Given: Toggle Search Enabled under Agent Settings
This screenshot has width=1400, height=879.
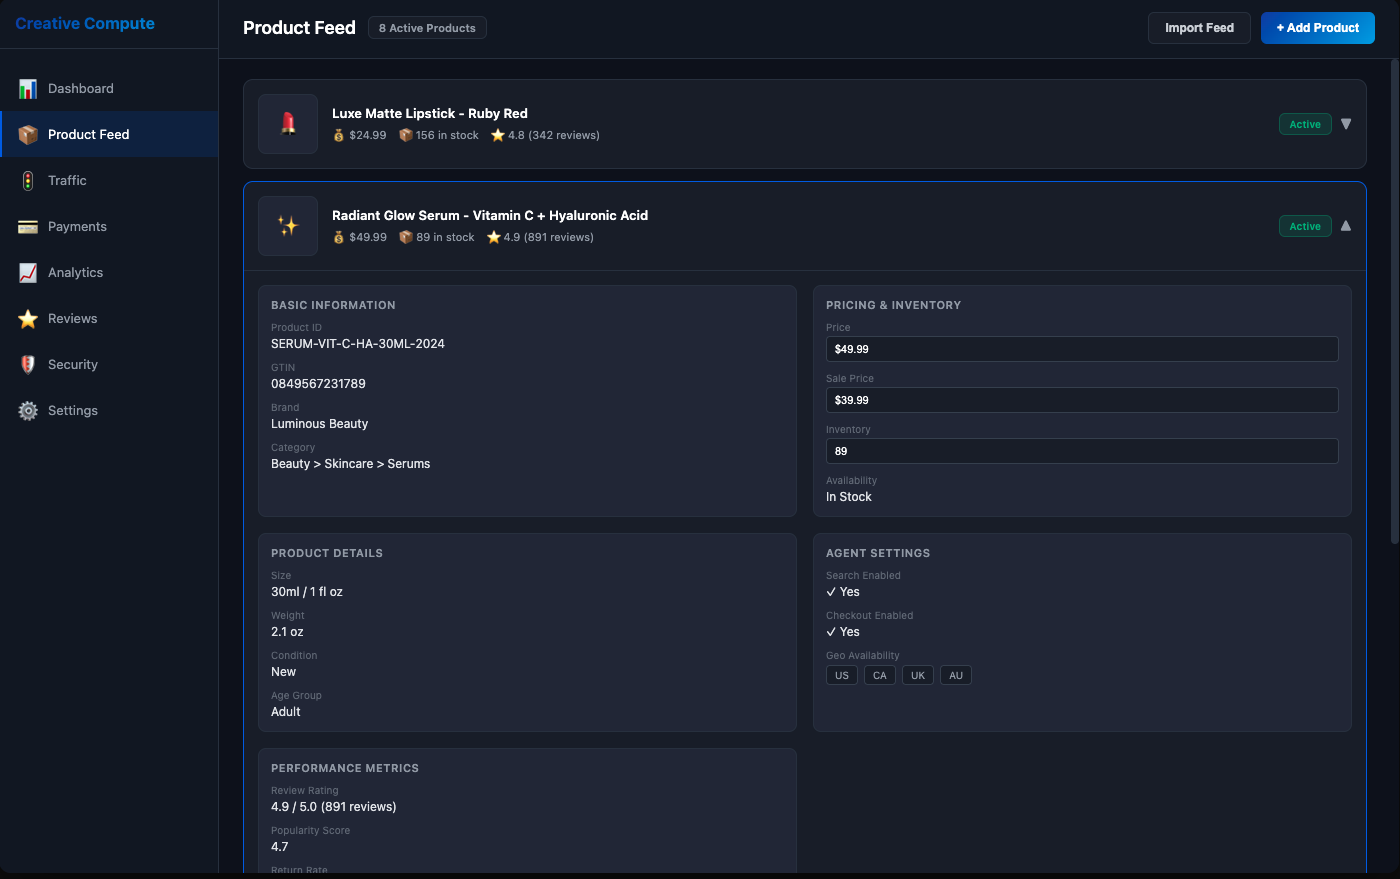Looking at the screenshot, I should tap(843, 591).
